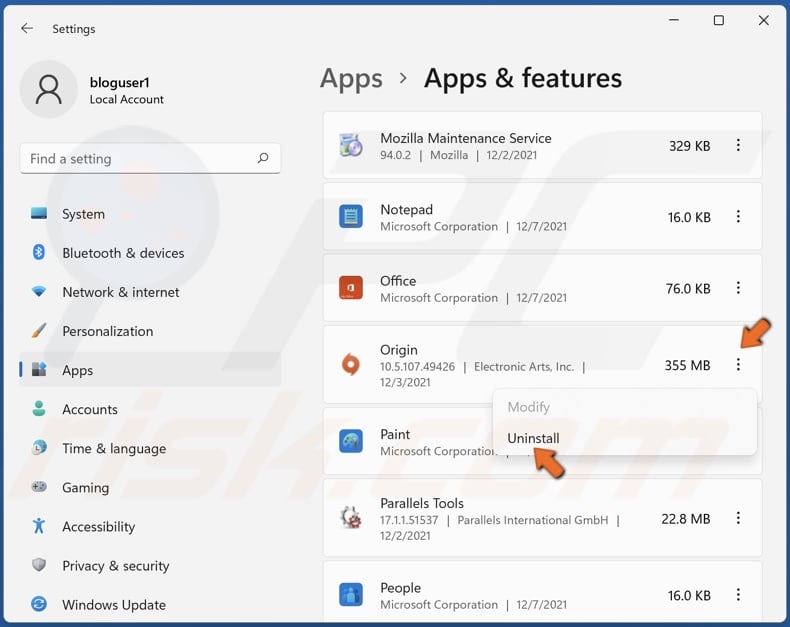Open three-dot menu for People

[x=738, y=595]
